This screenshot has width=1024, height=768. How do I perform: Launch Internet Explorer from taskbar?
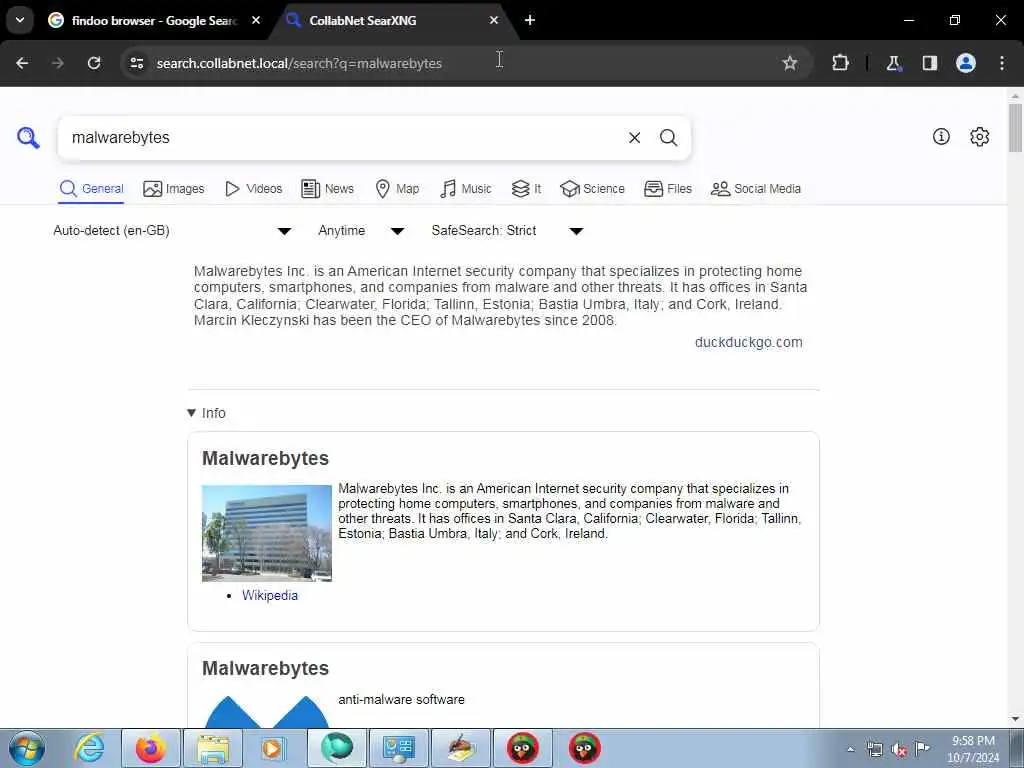89,748
